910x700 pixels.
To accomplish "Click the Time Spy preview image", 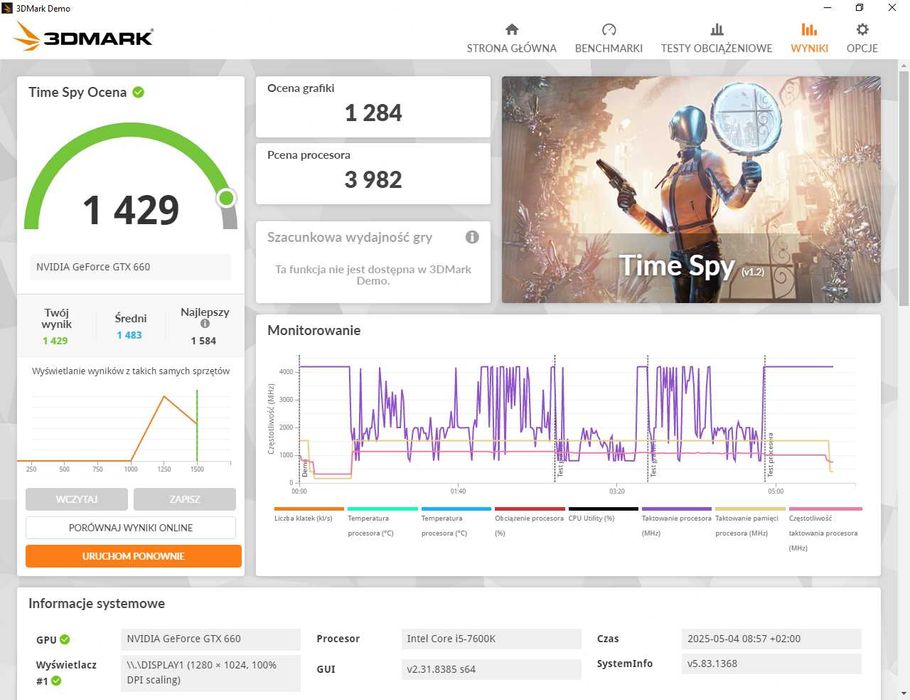I will click(691, 189).
